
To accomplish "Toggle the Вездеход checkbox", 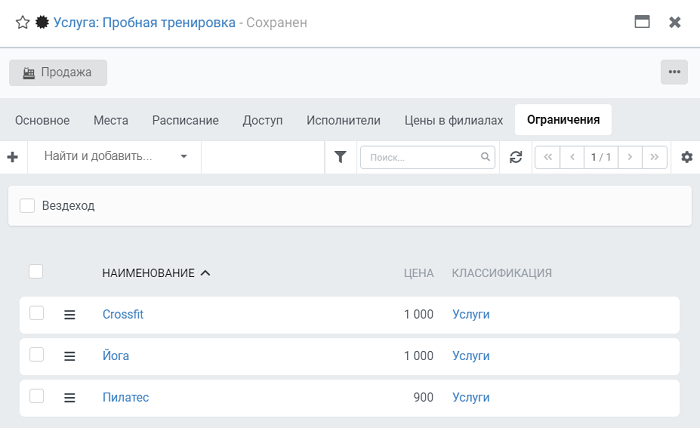I will (x=27, y=206).
